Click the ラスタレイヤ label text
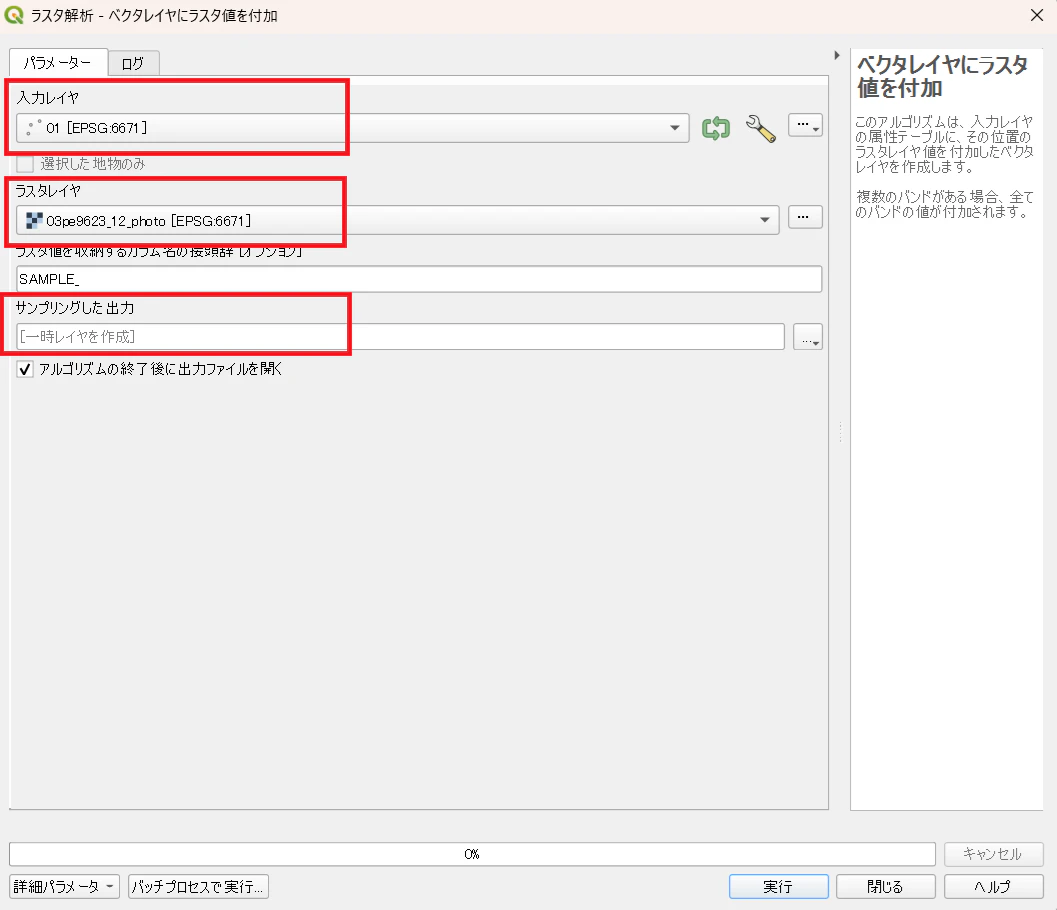Screen dimensions: 1057x910 (x=48, y=191)
